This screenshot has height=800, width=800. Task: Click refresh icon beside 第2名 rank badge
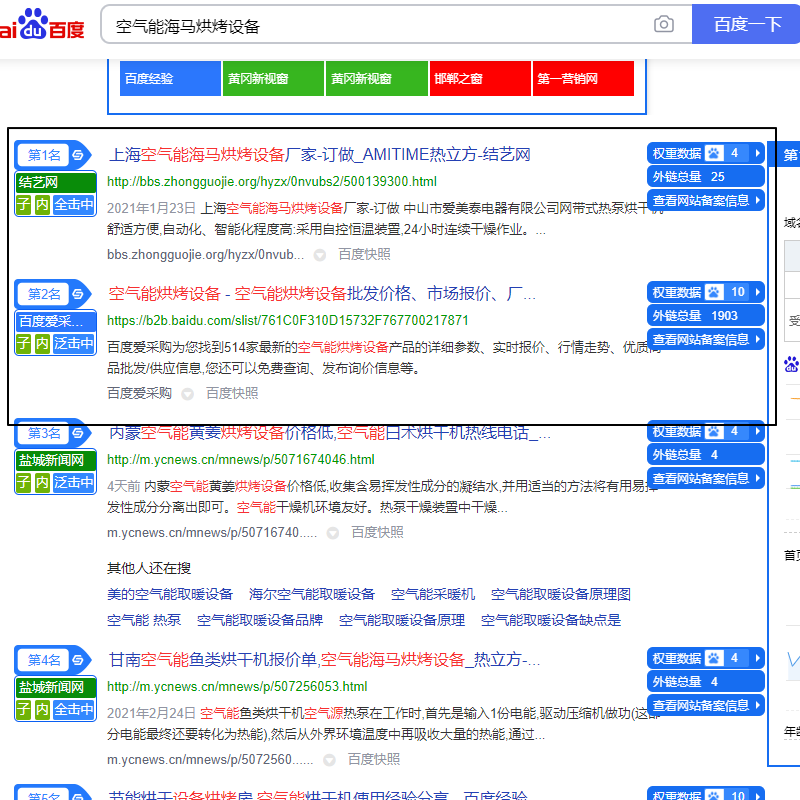tap(78, 294)
